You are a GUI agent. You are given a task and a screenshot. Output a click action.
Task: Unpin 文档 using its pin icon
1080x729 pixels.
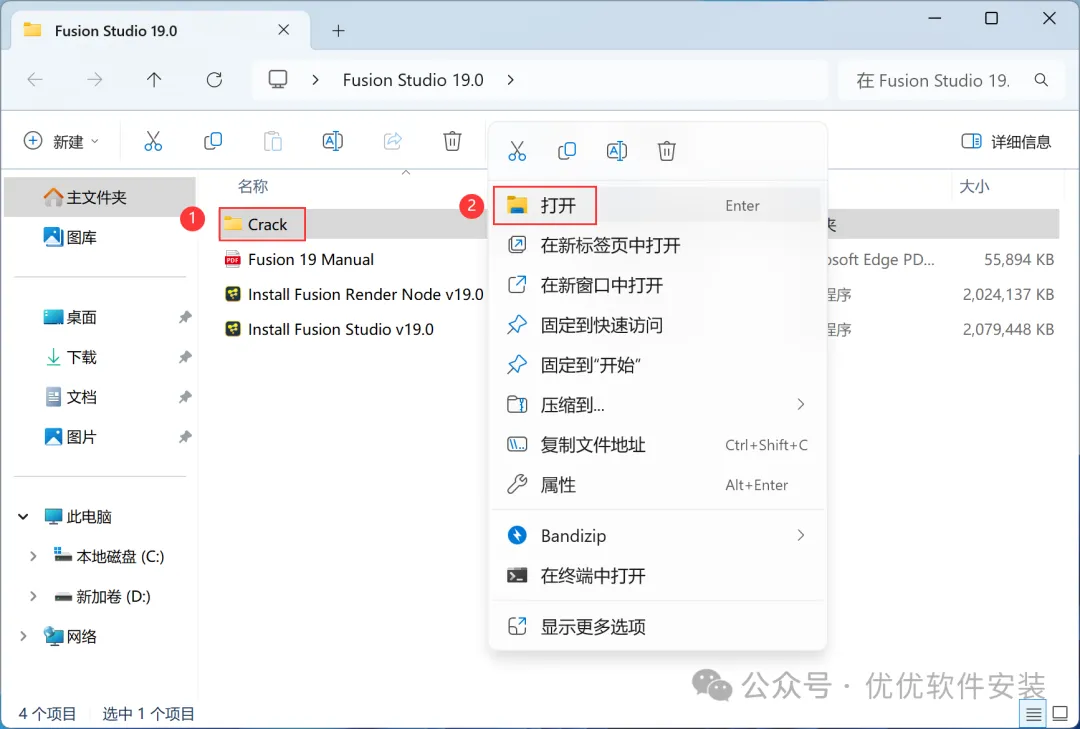click(x=185, y=397)
